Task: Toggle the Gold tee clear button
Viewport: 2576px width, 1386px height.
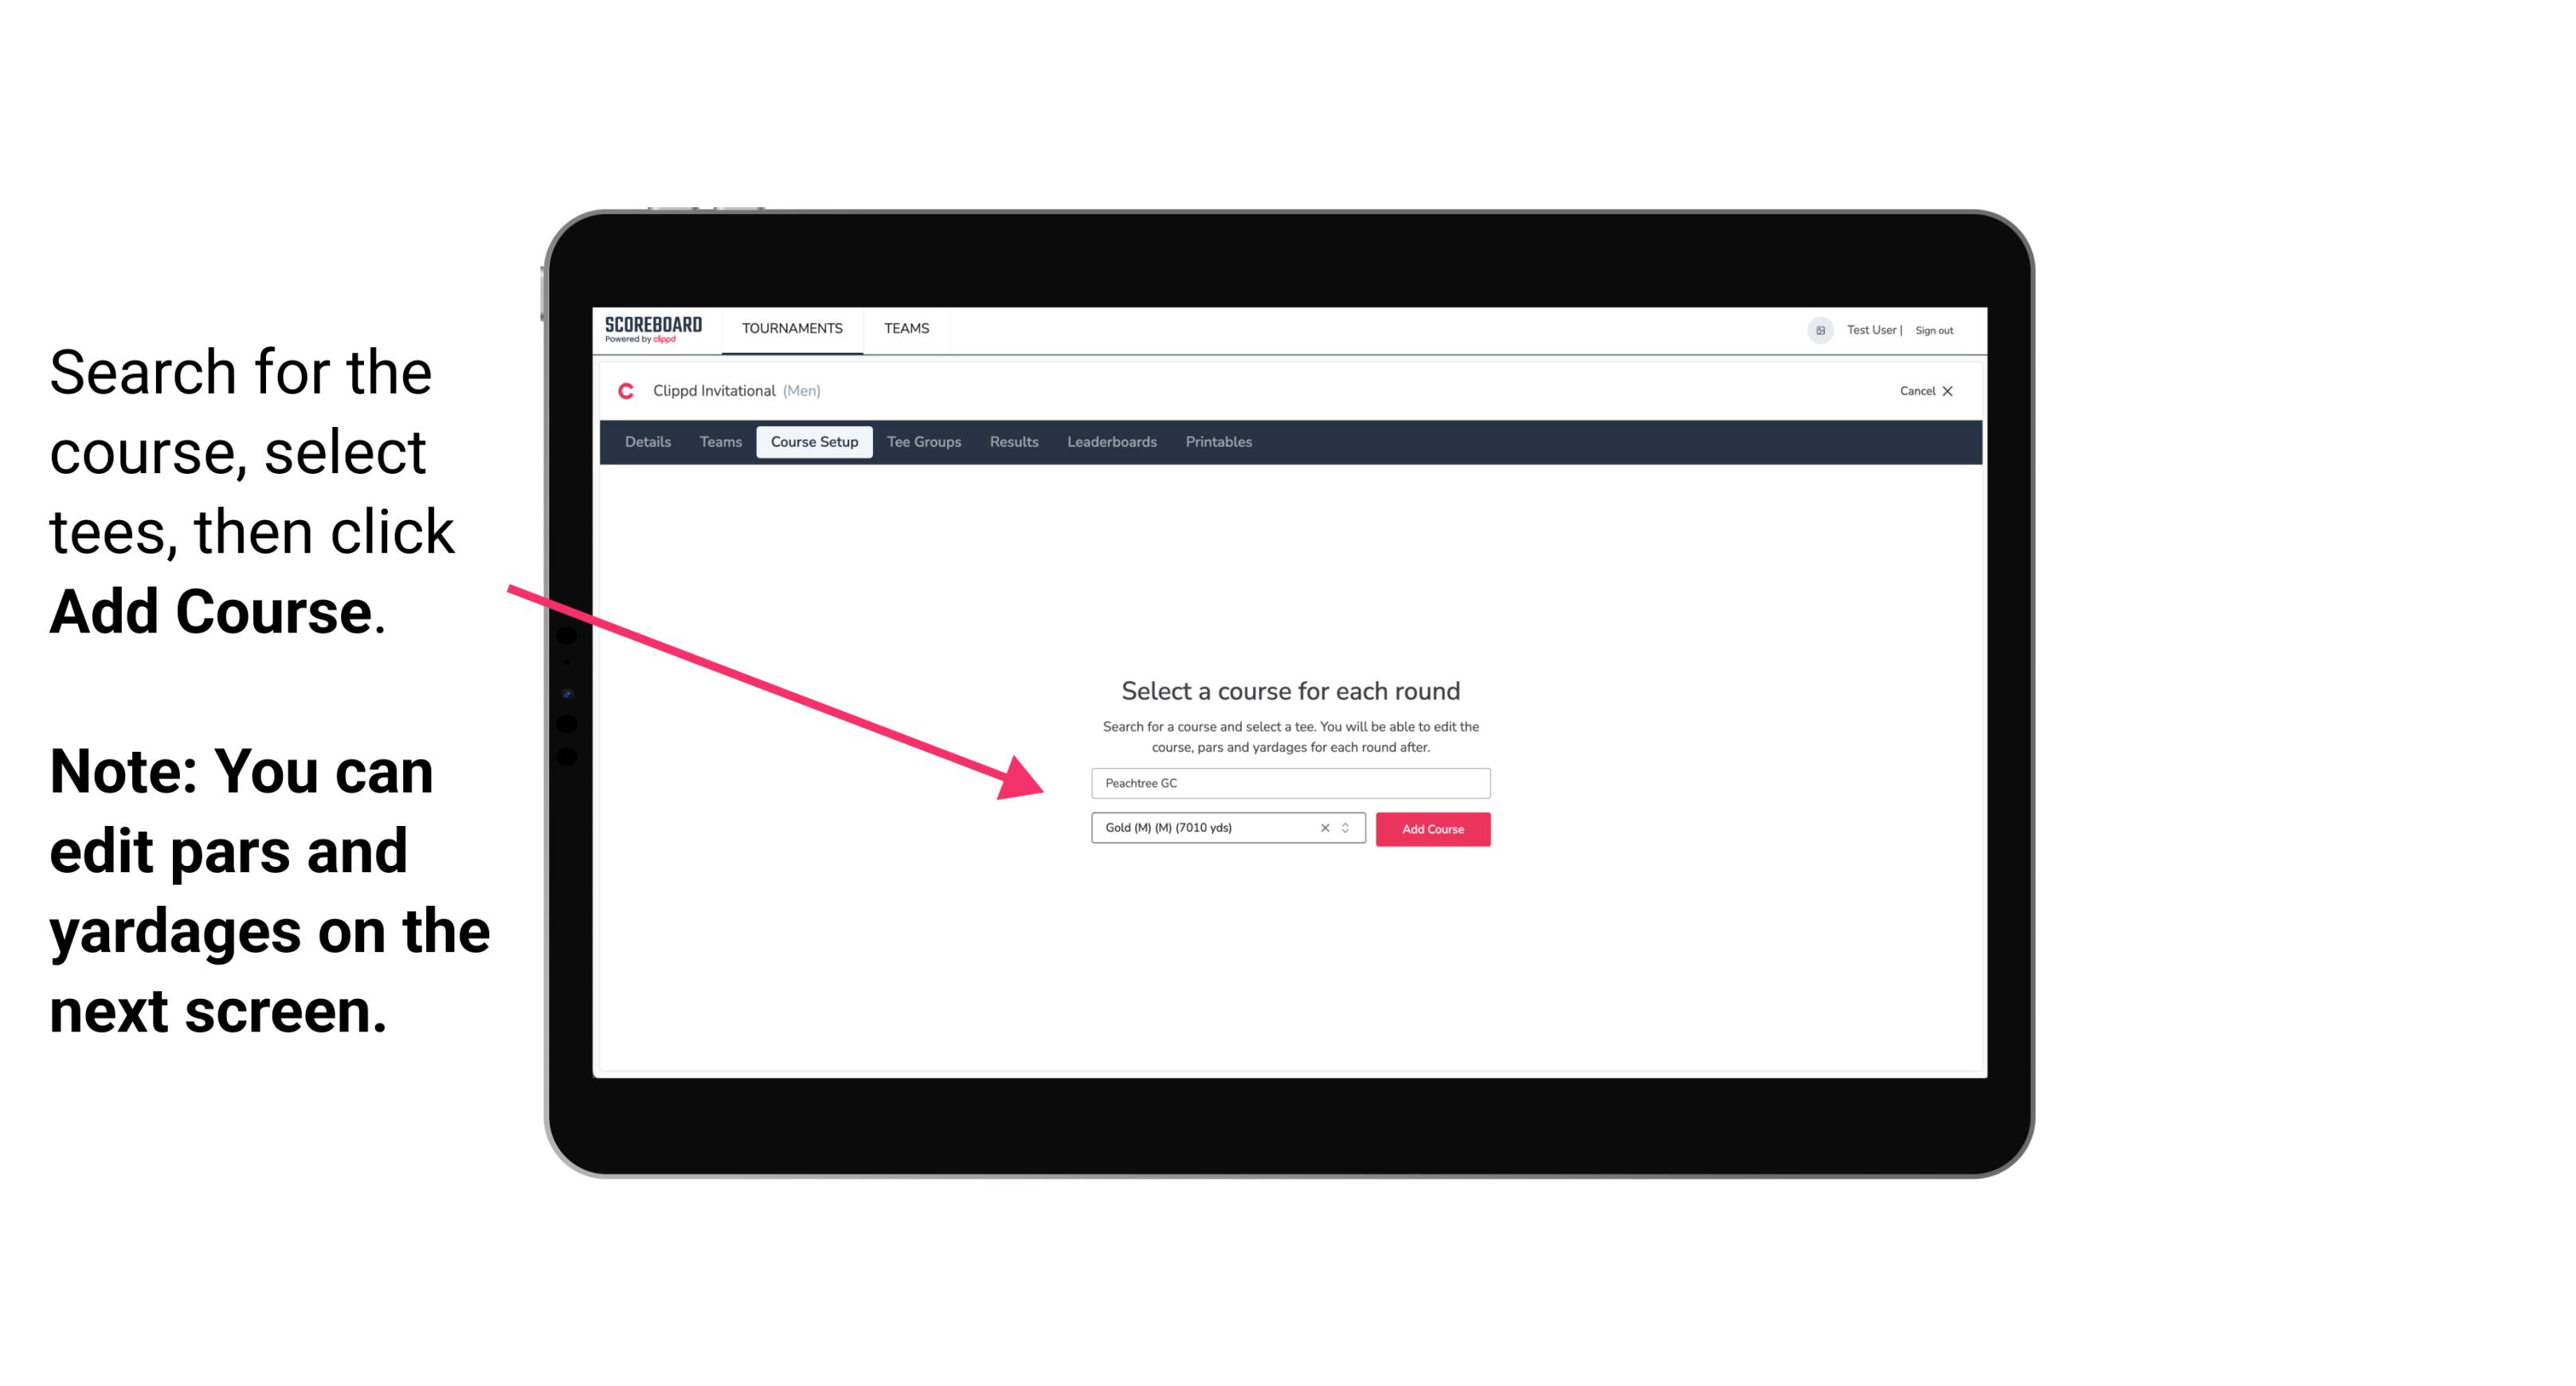Action: coord(1324,828)
